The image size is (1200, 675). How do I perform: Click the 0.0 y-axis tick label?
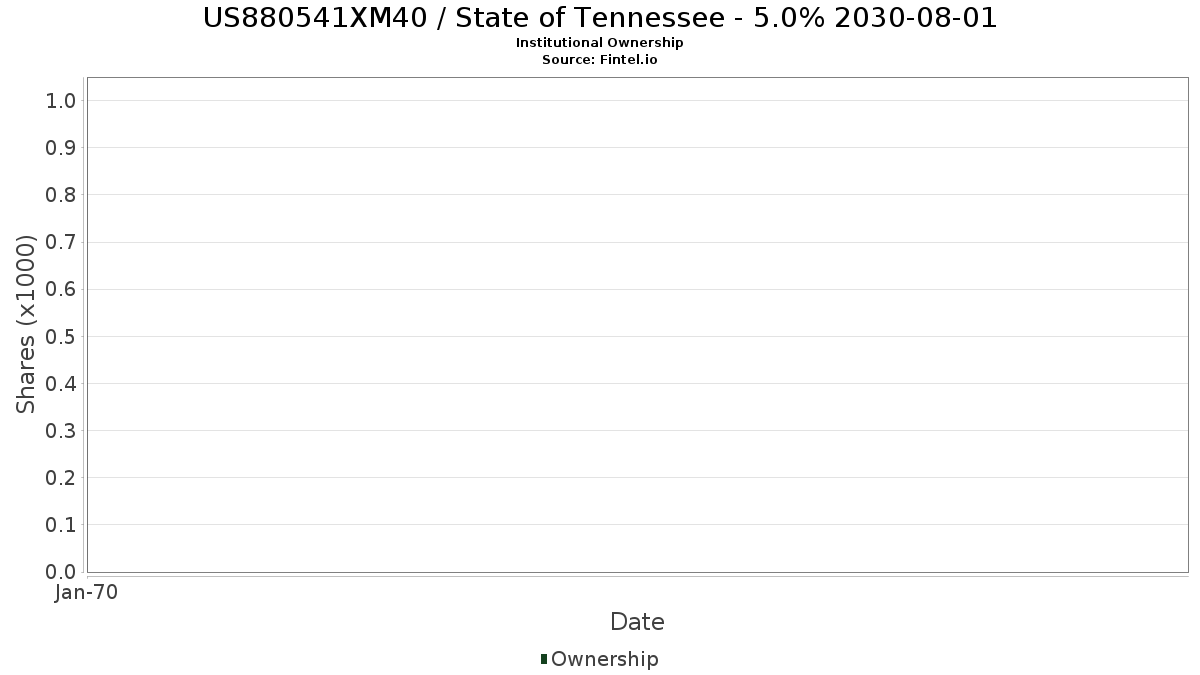click(x=61, y=572)
